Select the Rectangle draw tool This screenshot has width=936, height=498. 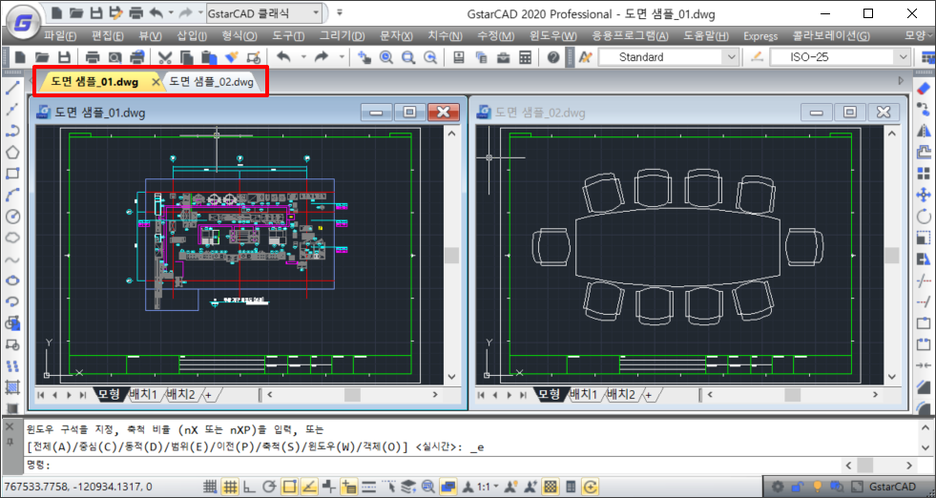click(13, 173)
